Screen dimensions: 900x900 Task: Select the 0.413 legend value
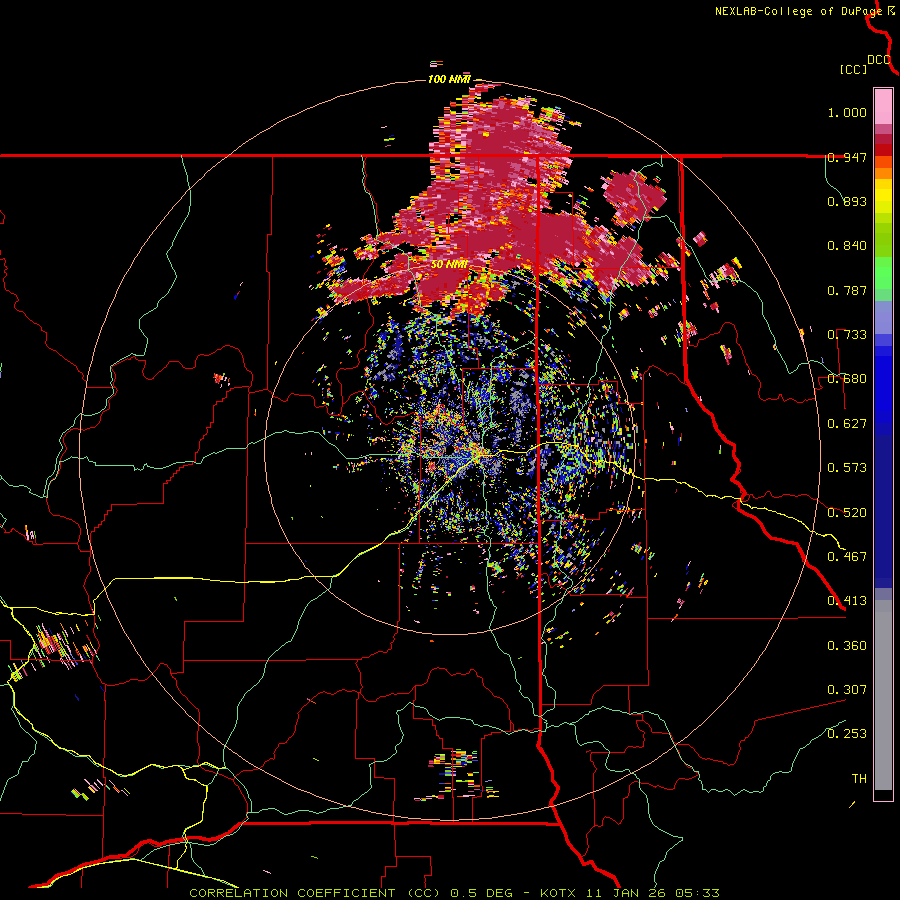pos(847,601)
